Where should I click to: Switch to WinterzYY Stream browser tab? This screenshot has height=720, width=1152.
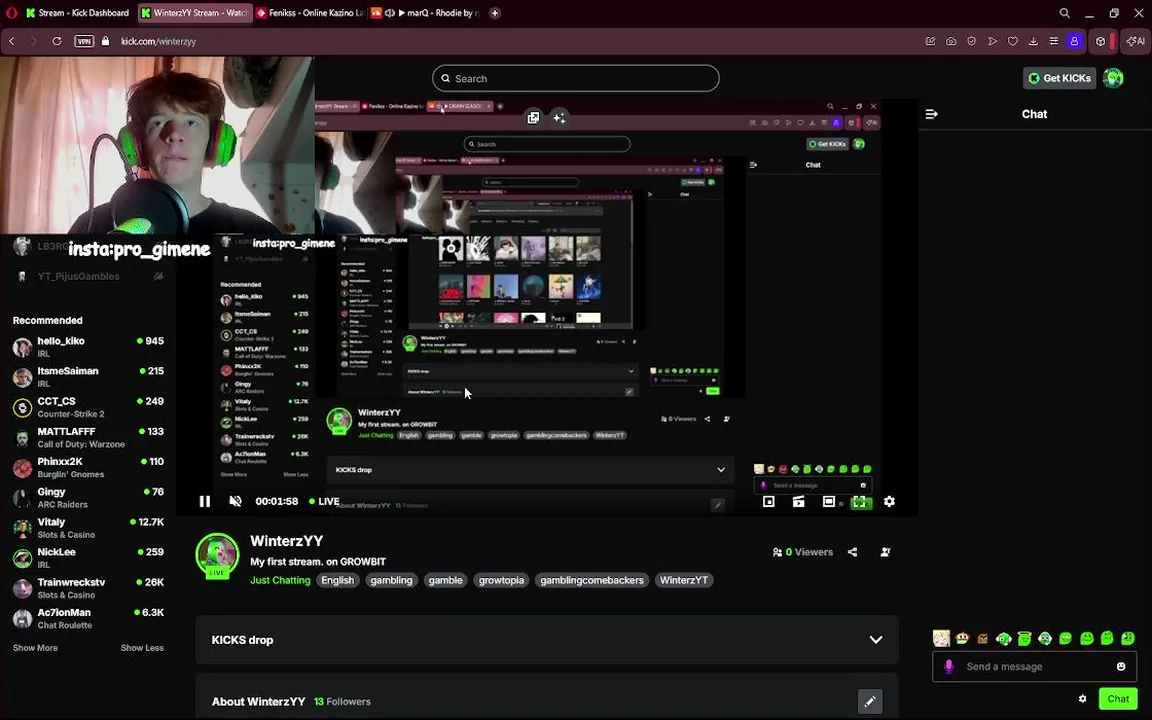click(x=194, y=12)
